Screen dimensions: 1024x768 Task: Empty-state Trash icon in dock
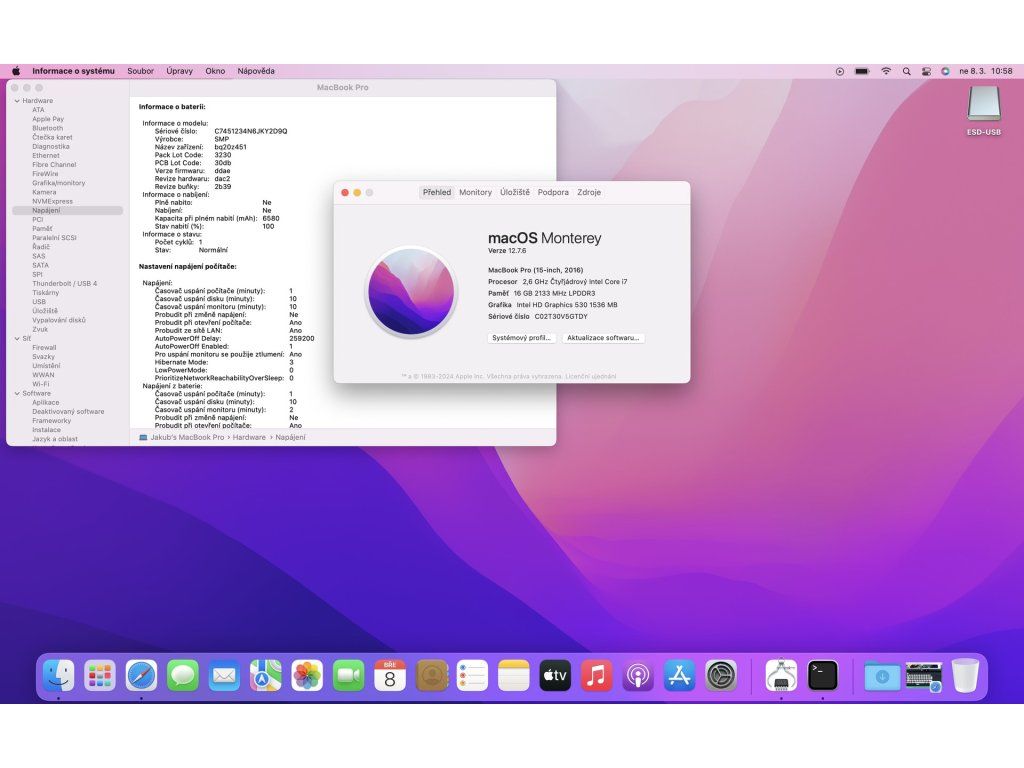coord(965,676)
